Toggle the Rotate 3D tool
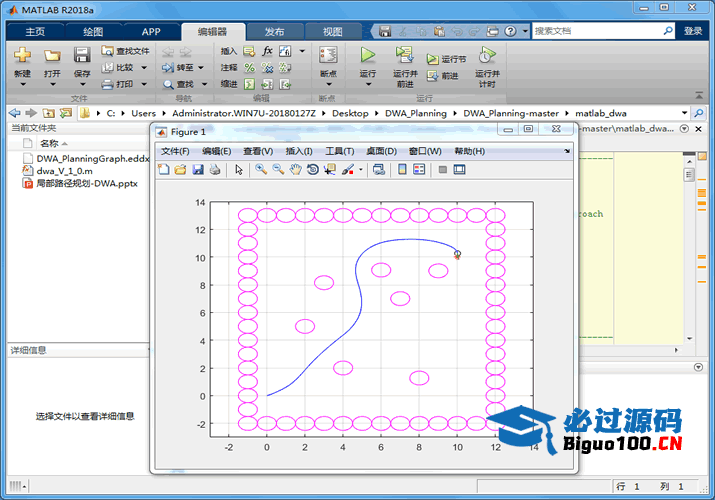This screenshot has height=500, width=715. tap(313, 170)
